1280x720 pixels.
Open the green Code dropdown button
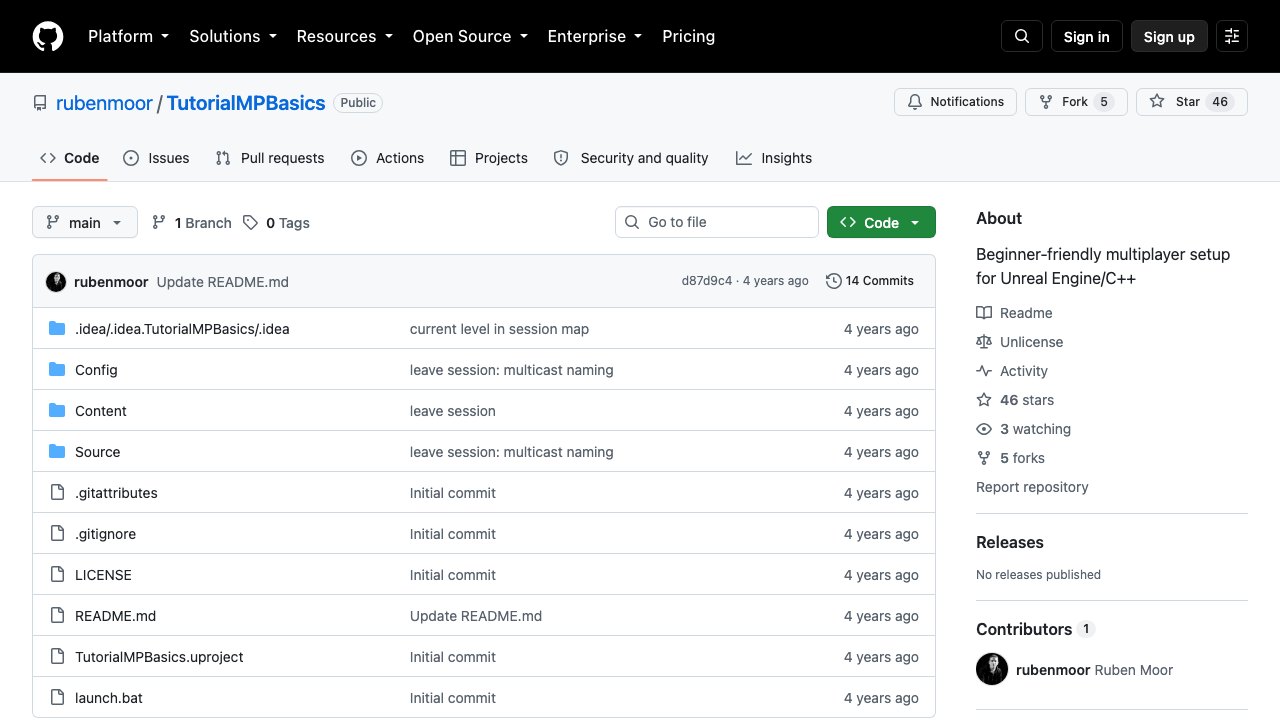tap(881, 222)
